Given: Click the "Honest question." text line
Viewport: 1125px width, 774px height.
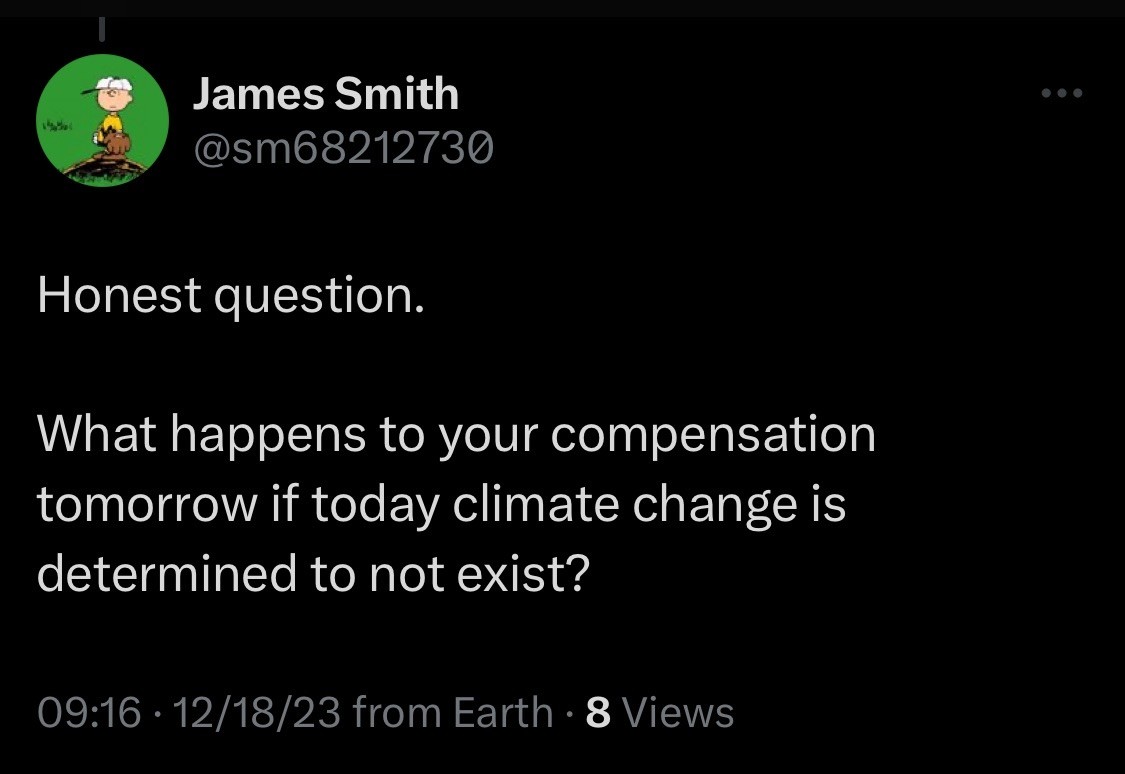Looking at the screenshot, I should 231,297.
